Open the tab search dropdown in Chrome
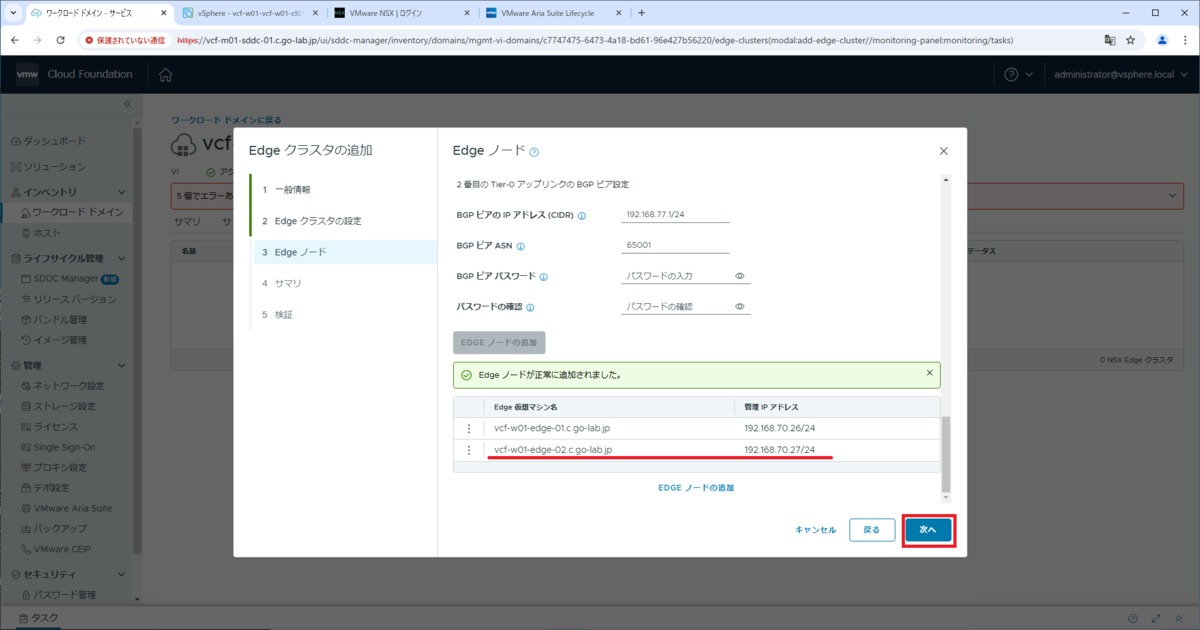Viewport: 1200px width, 630px height. pos(12,13)
